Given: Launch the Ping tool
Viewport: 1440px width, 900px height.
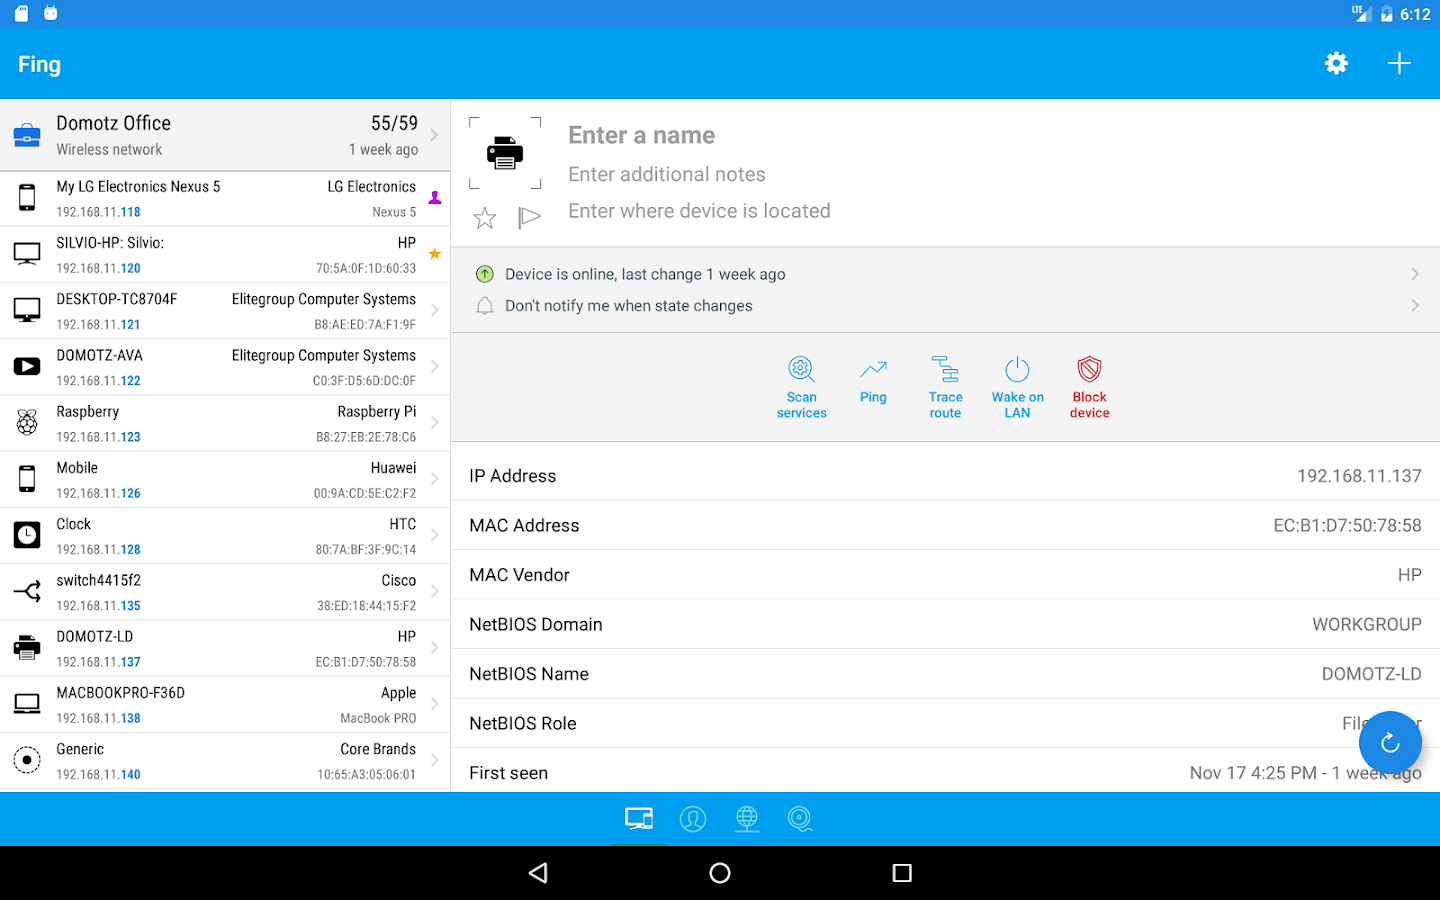Looking at the screenshot, I should click(x=873, y=381).
